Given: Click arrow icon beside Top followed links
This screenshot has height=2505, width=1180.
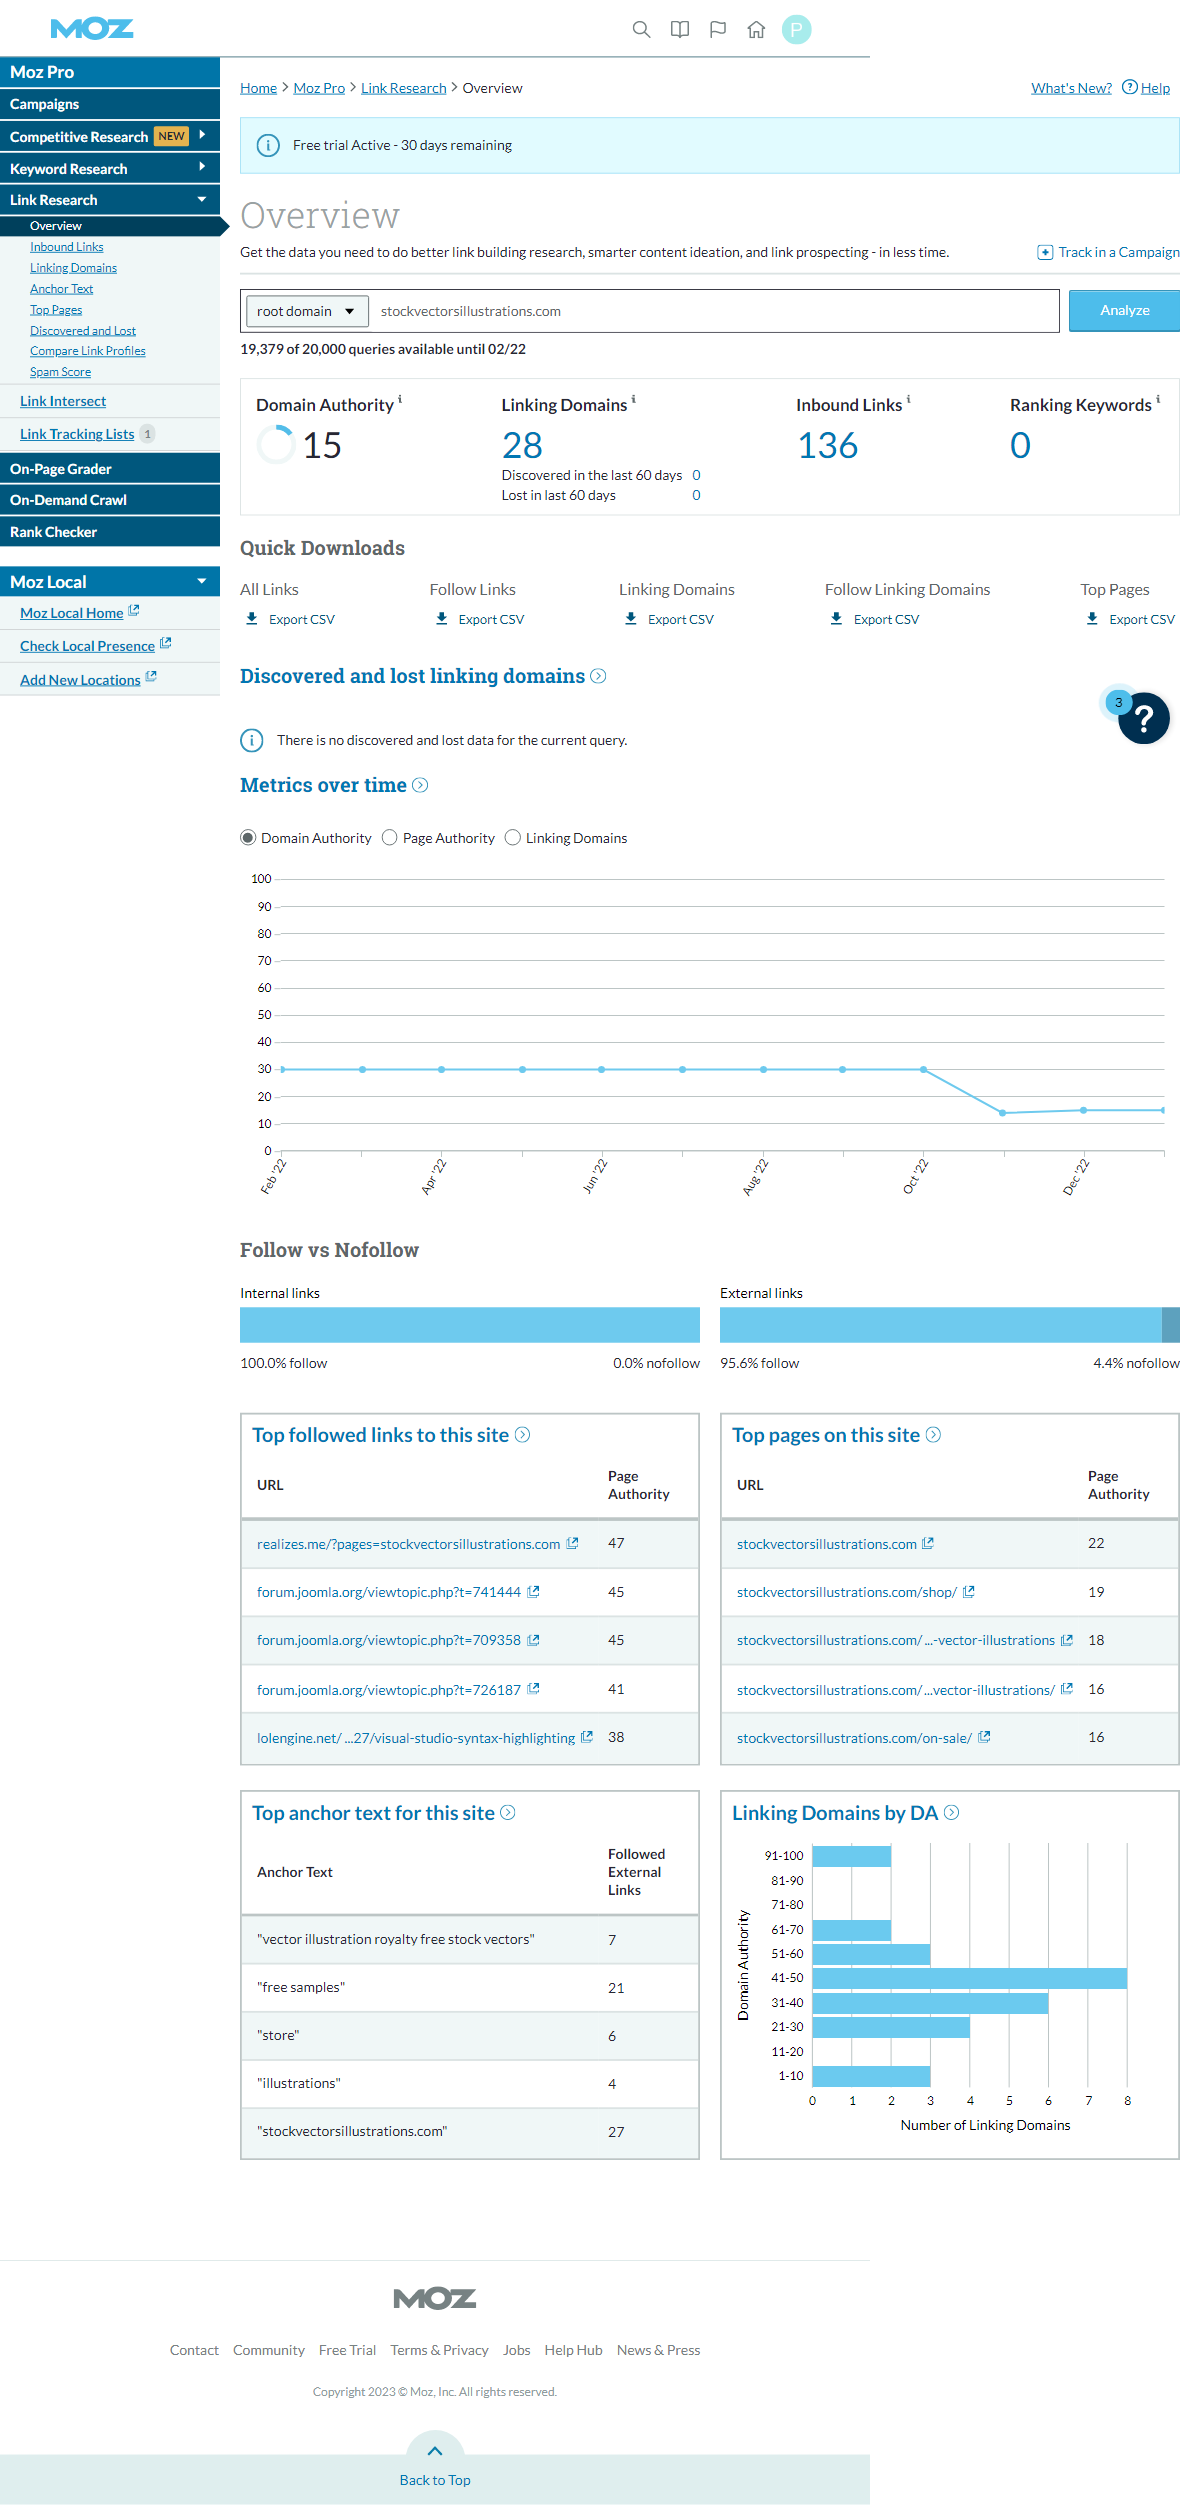Looking at the screenshot, I should (x=522, y=1435).
